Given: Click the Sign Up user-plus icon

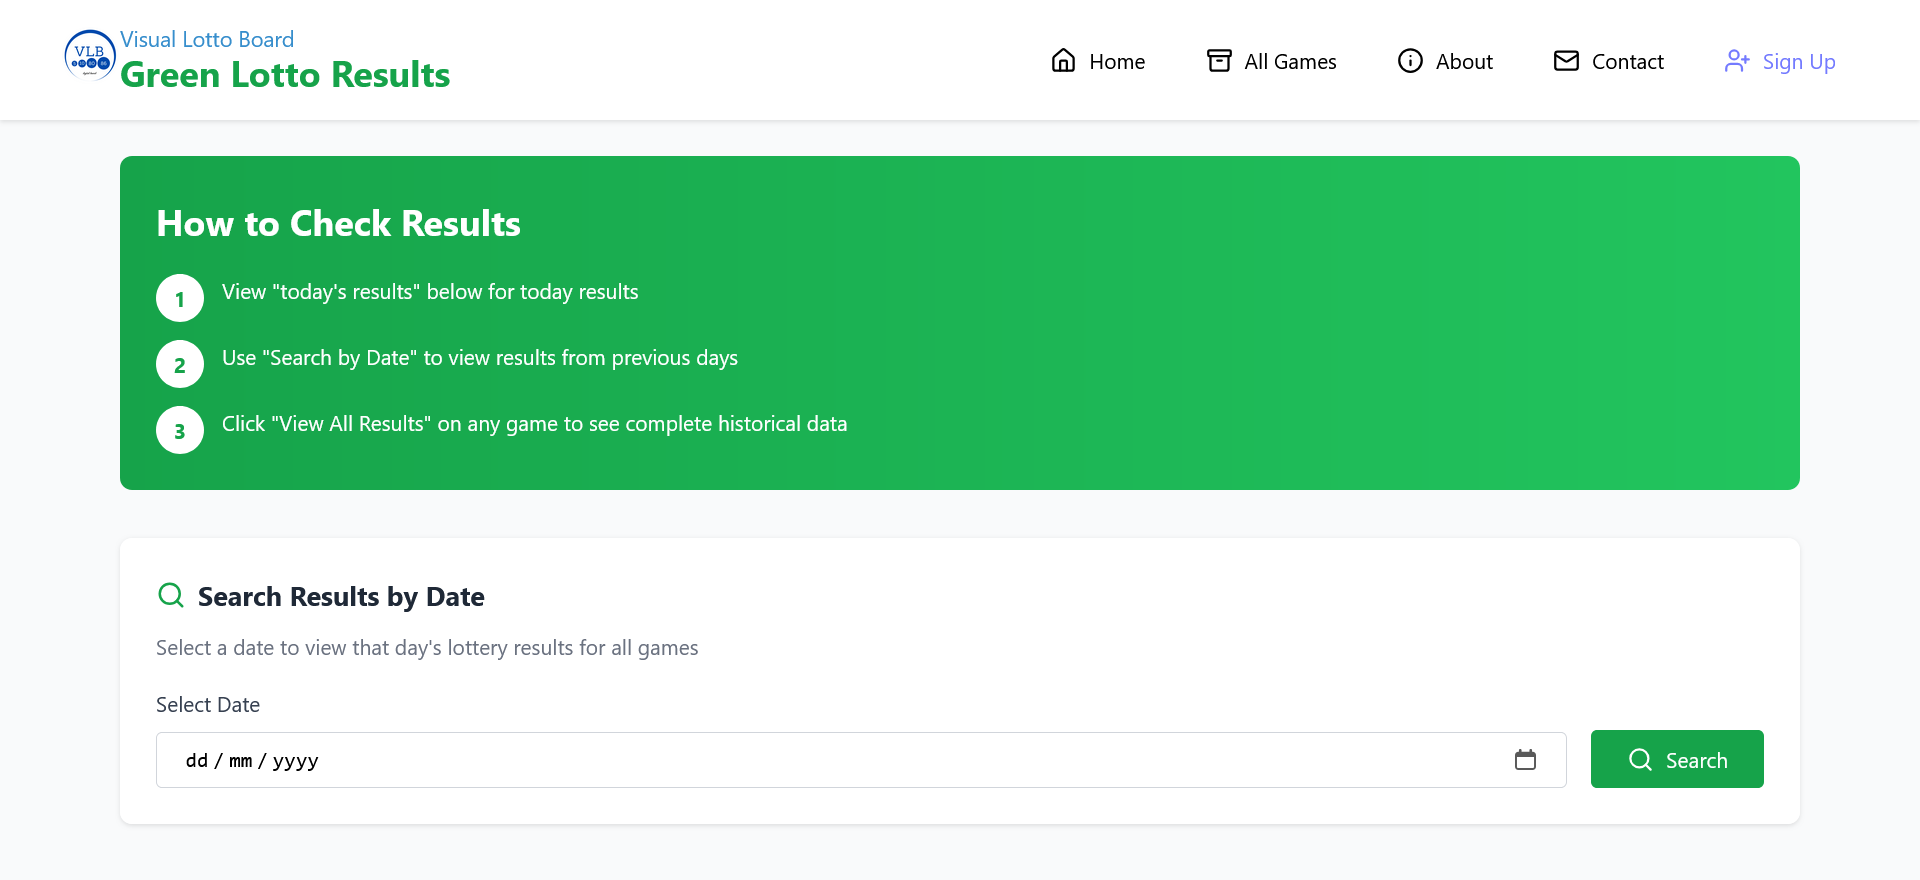Looking at the screenshot, I should 1737,61.
